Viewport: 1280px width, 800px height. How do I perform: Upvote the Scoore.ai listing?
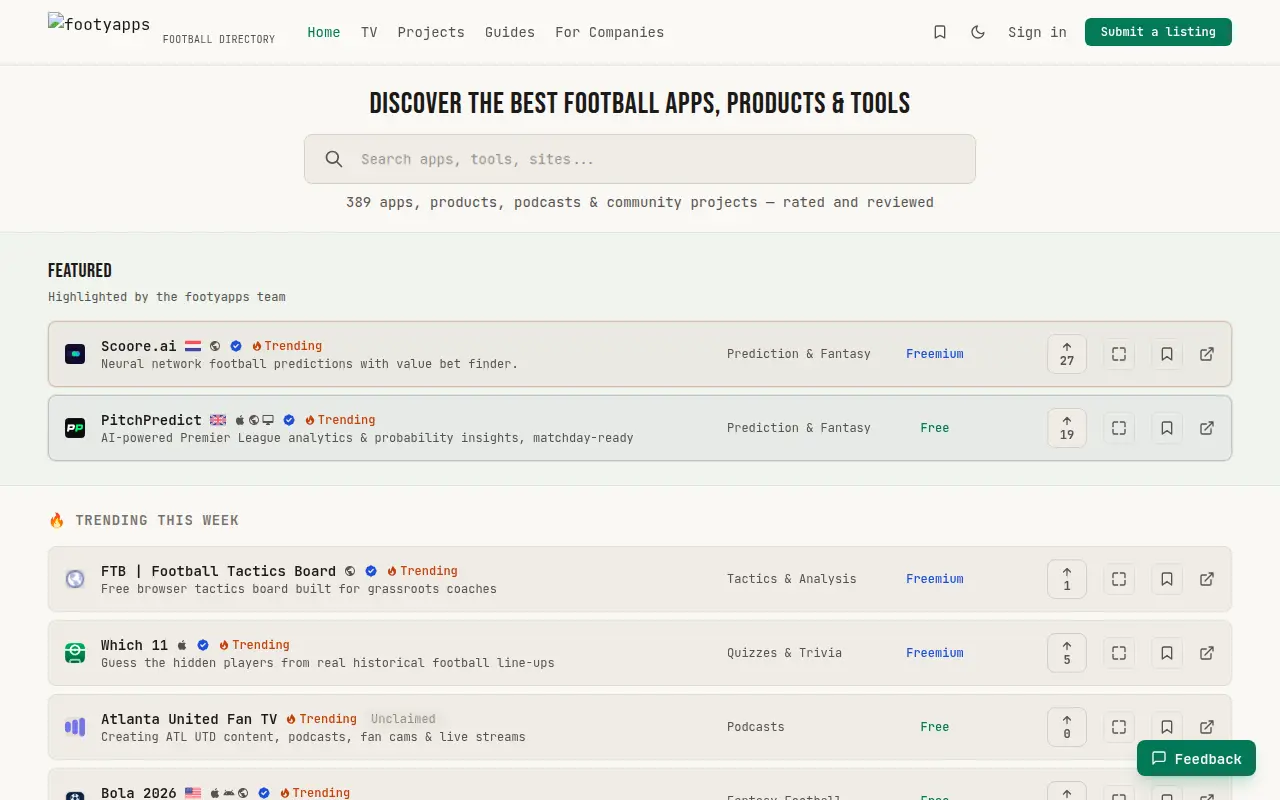(1067, 354)
